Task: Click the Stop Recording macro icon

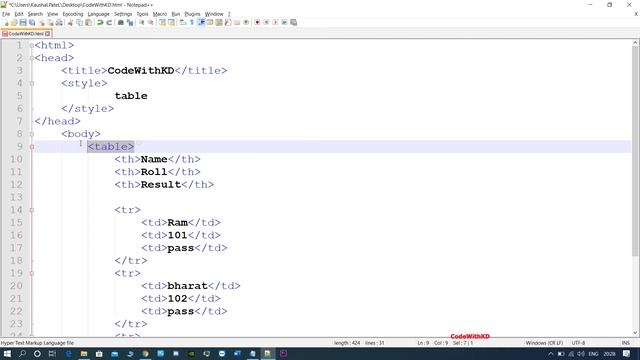Action: (x=266, y=22)
